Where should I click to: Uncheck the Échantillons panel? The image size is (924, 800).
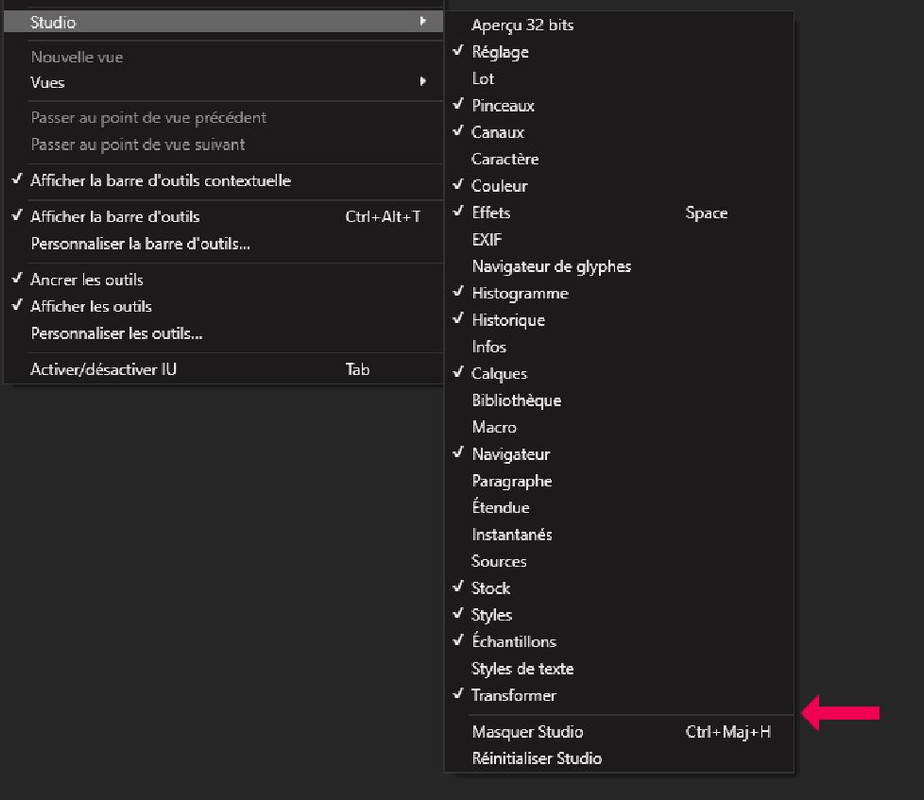click(619, 642)
